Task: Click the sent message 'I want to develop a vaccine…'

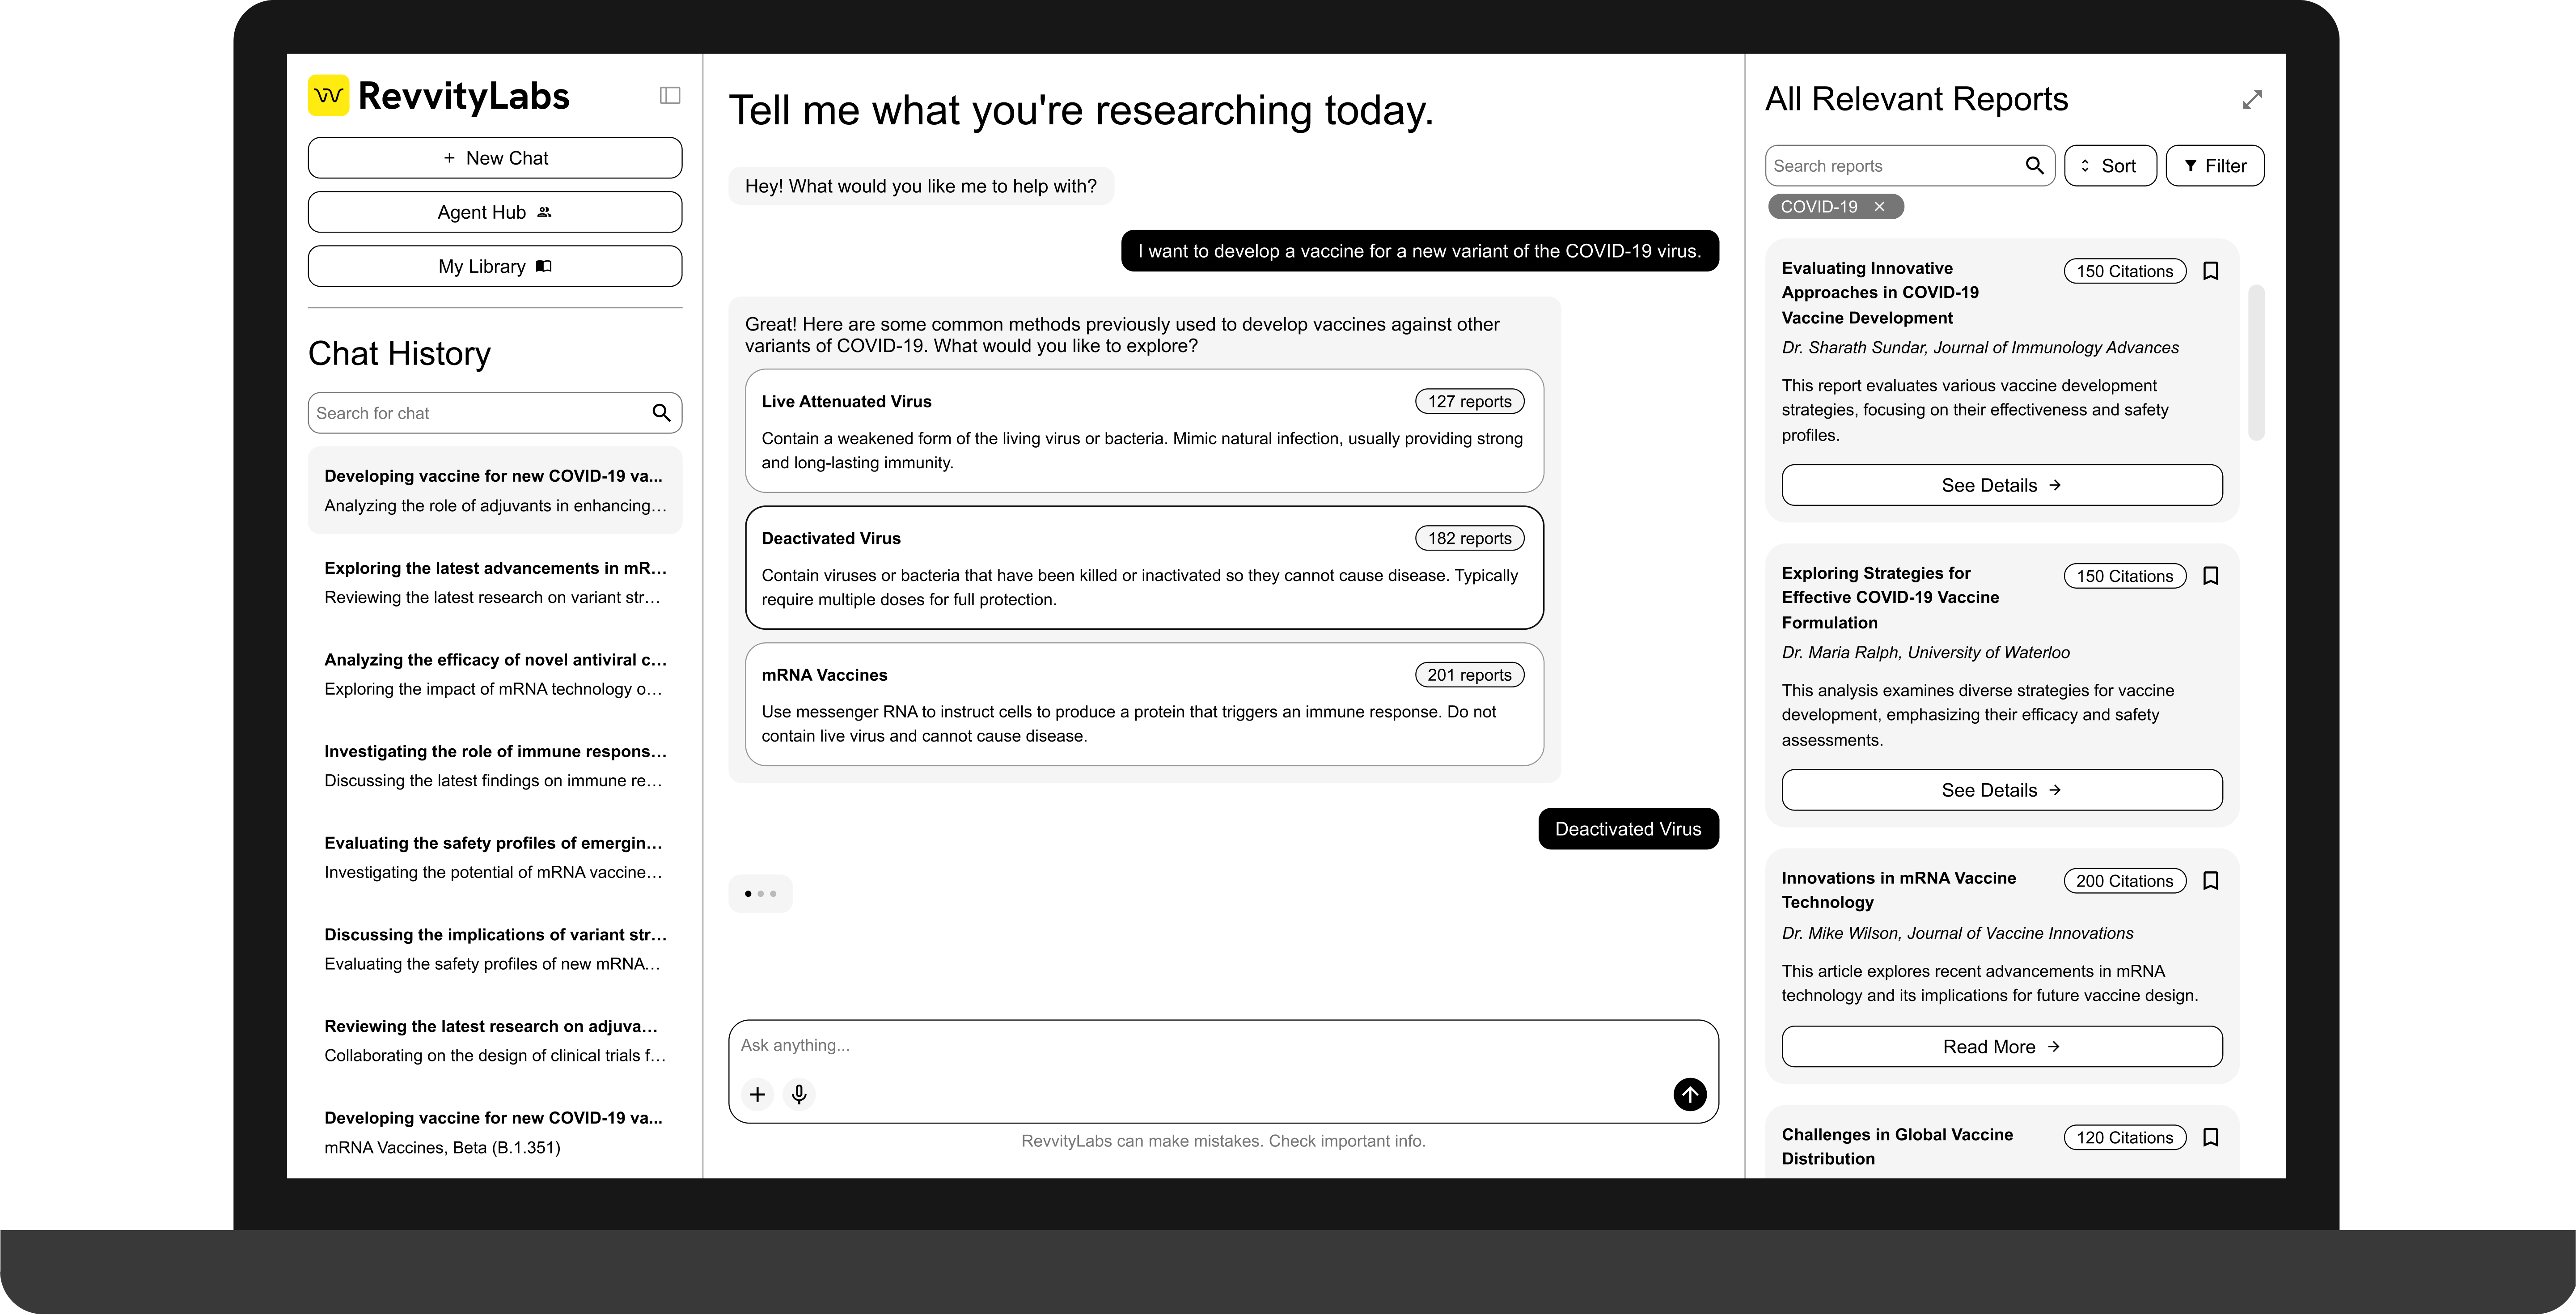Action: [x=1420, y=252]
